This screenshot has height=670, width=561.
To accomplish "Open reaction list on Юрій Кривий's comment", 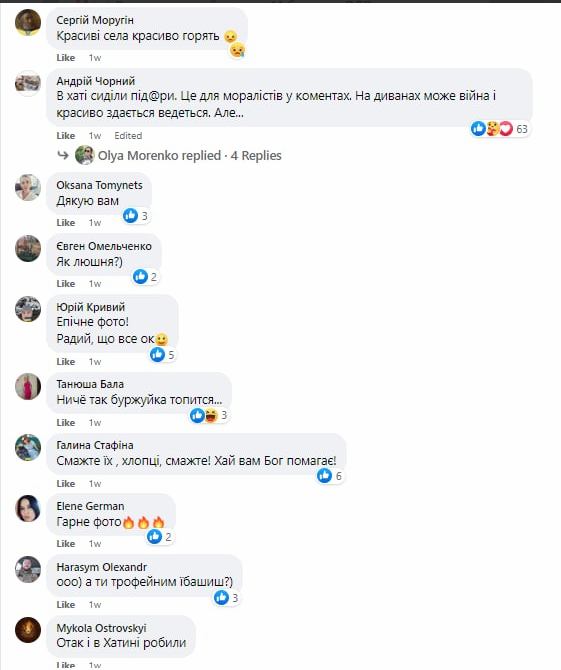I will point(163,355).
